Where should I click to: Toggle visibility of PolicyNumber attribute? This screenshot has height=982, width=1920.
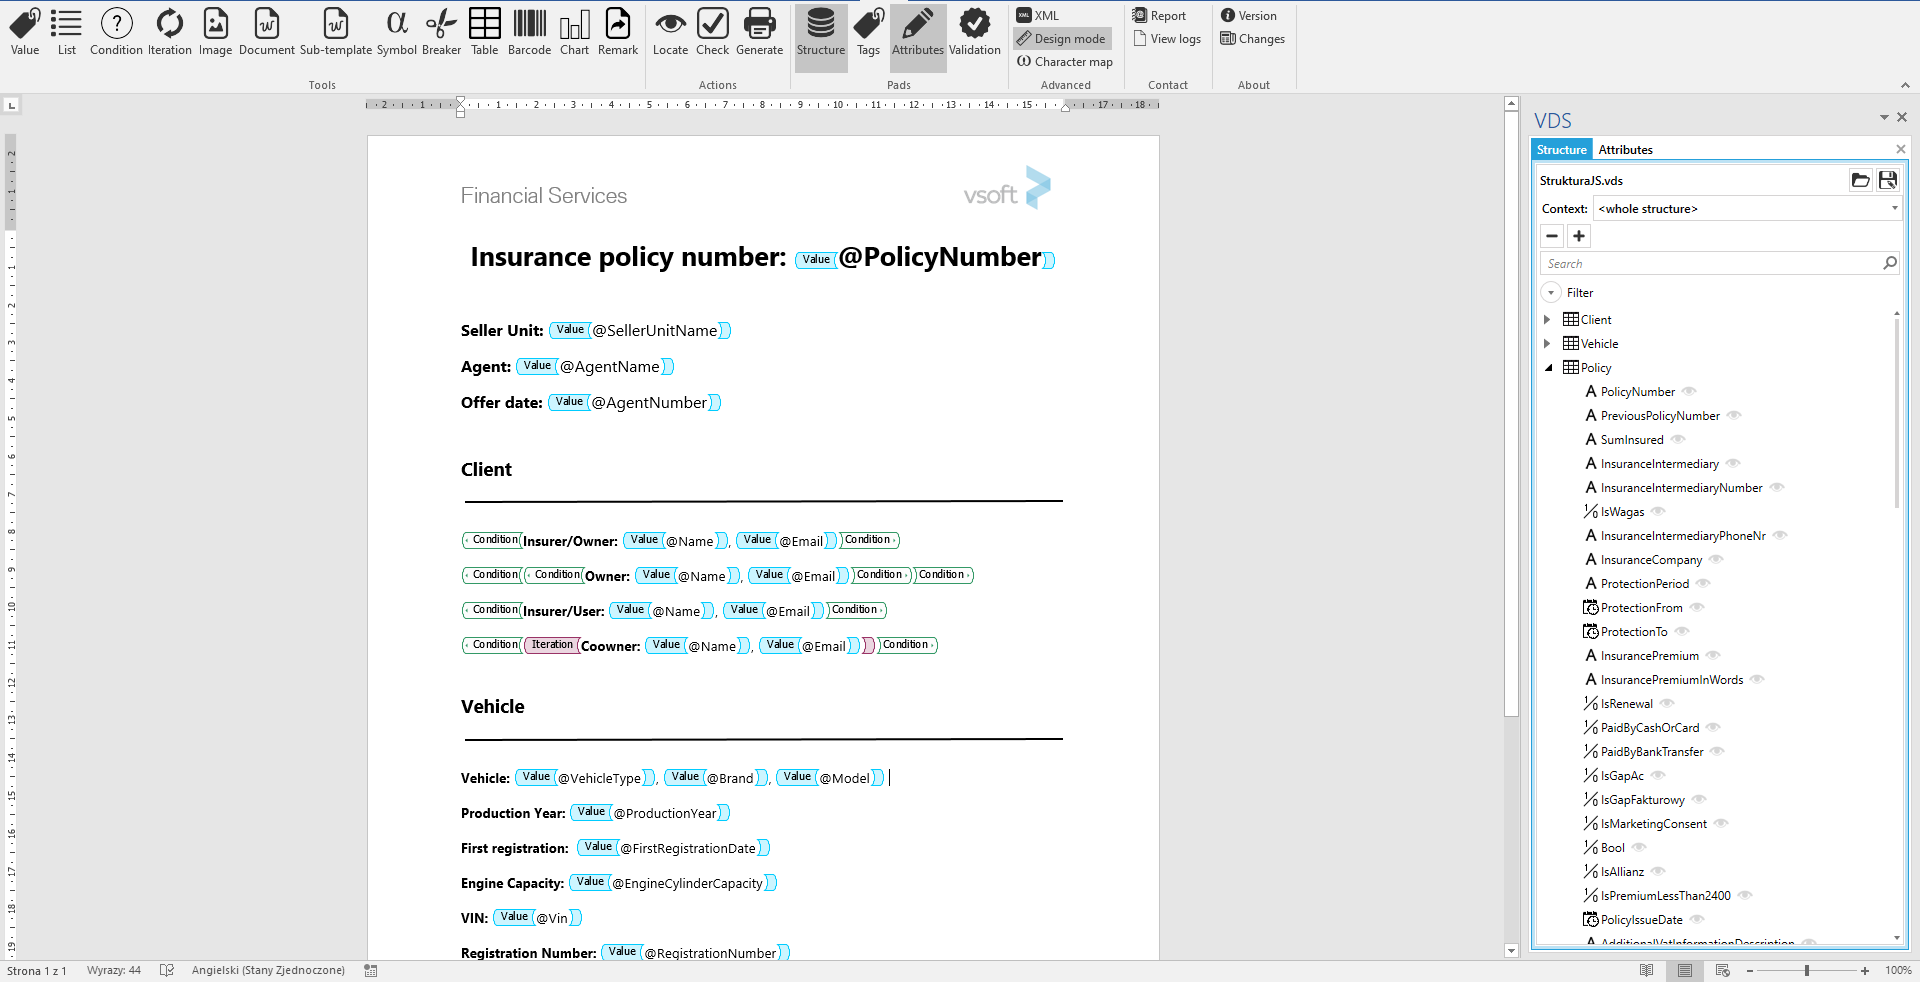click(1689, 392)
